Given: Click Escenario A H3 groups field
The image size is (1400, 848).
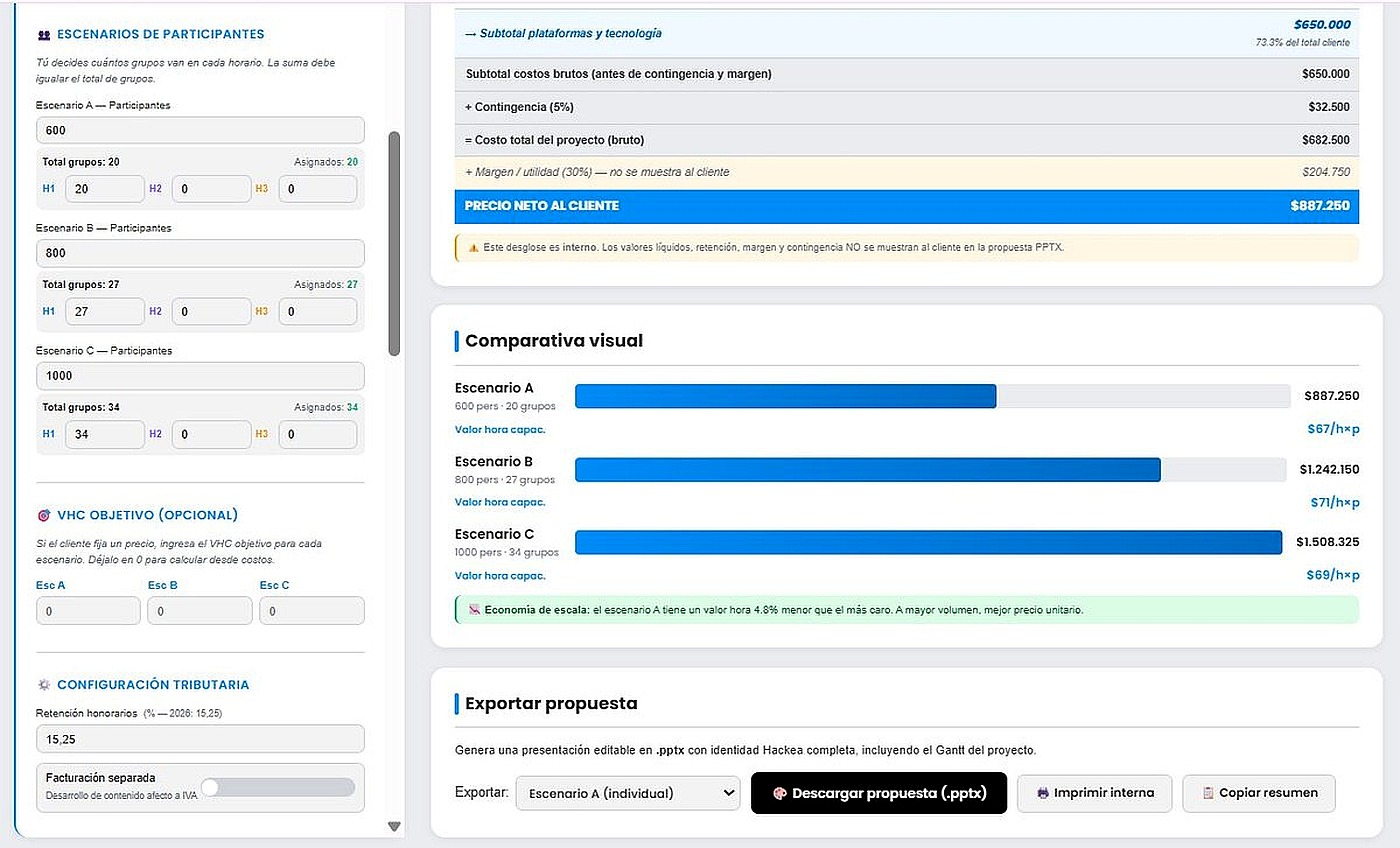Looking at the screenshot, I should 318,189.
